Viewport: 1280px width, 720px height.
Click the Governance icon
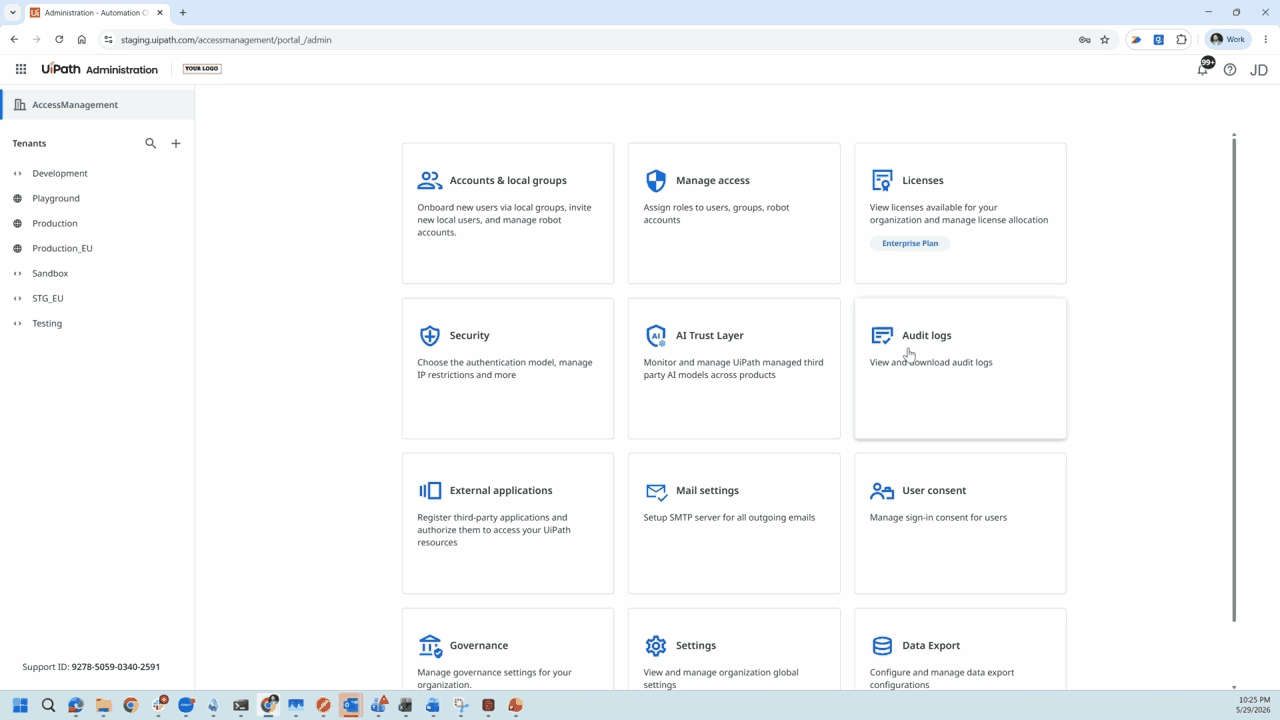[430, 646]
